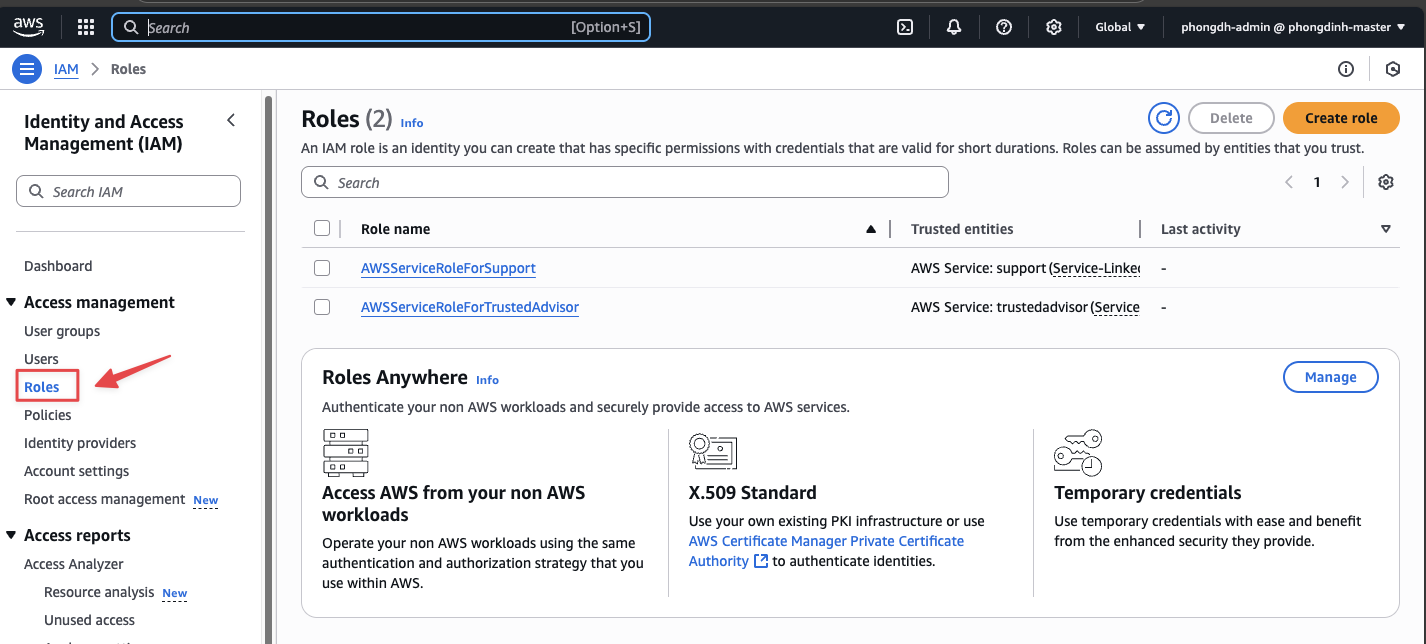Check the AWSServiceRoleForSupport row

[x=322, y=268]
